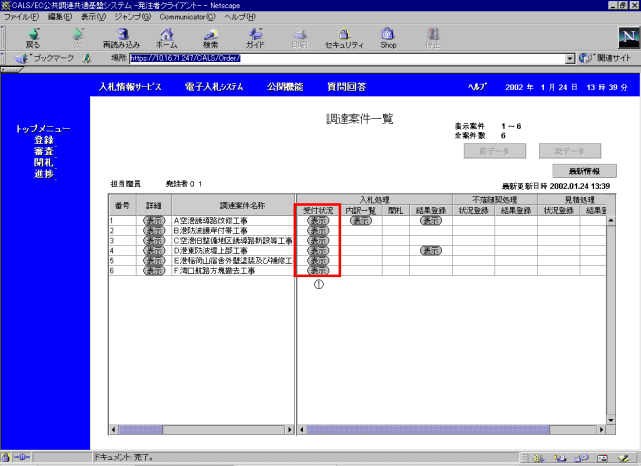Click 詳細 表示 button for A空港誘導路改修工事
The image size is (641, 466).
pyautogui.click(x=154, y=221)
